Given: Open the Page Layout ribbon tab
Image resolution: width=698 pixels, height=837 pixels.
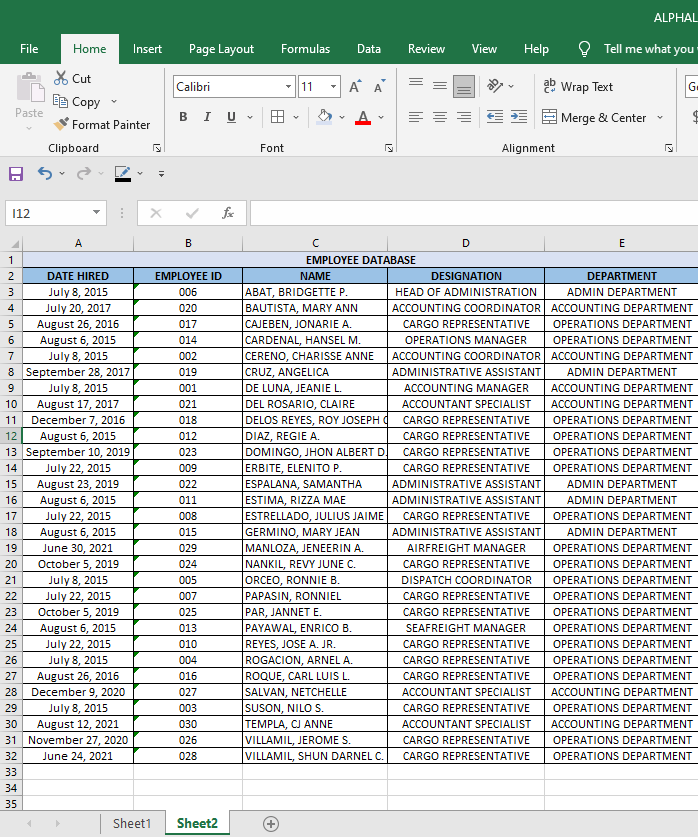Looking at the screenshot, I should coord(221,49).
